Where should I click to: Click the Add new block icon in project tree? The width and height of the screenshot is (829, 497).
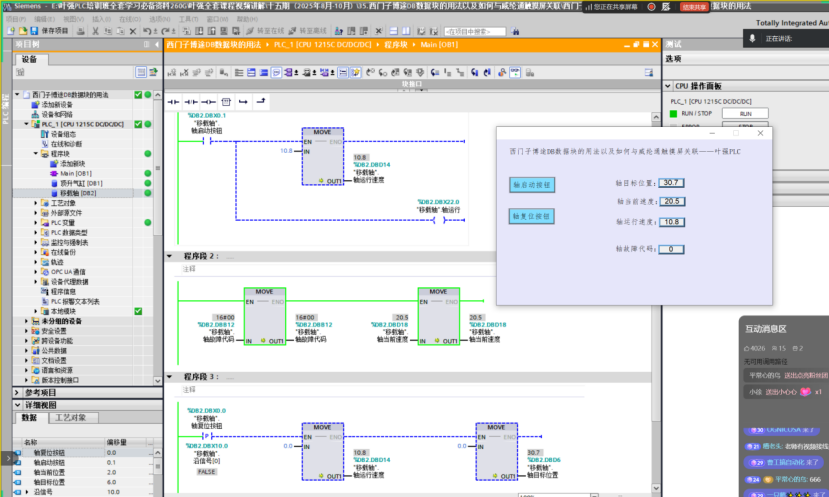(x=54, y=163)
